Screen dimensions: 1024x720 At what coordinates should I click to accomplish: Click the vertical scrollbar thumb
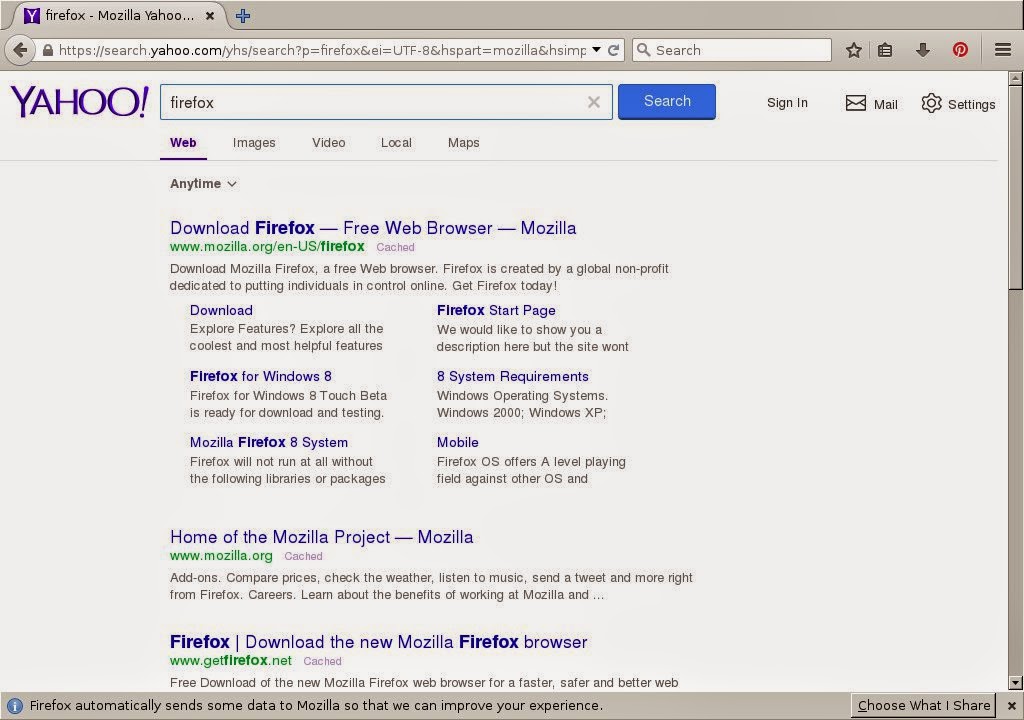click(1015, 188)
